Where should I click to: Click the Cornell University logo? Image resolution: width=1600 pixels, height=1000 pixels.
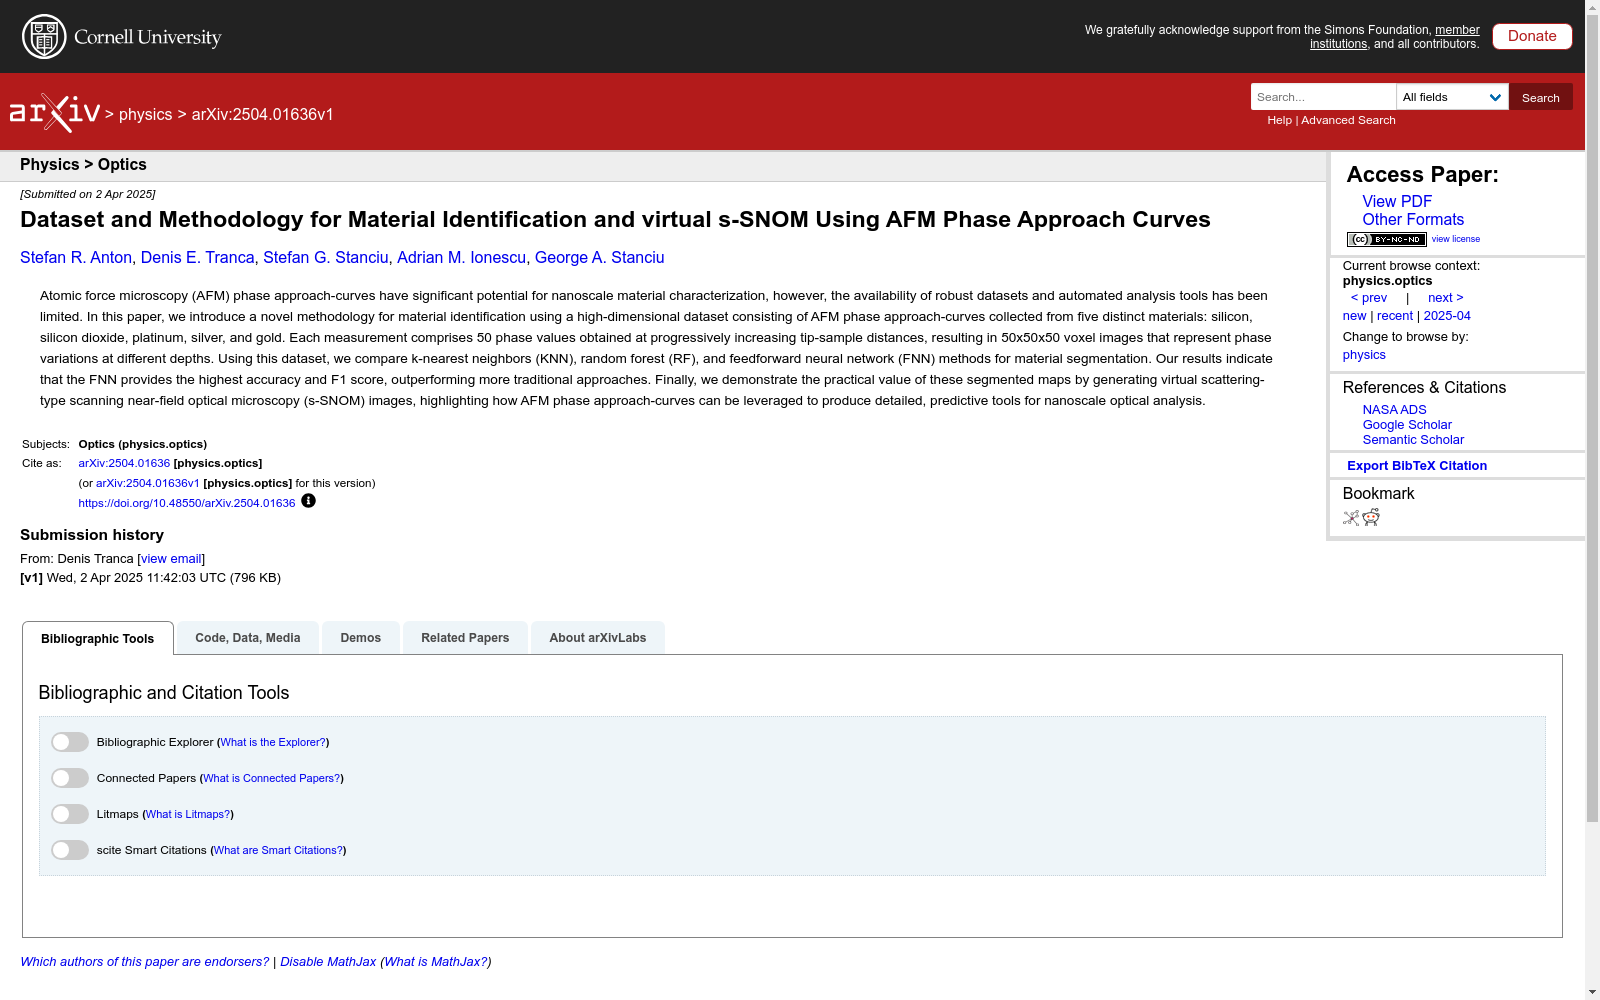pyautogui.click(x=122, y=37)
